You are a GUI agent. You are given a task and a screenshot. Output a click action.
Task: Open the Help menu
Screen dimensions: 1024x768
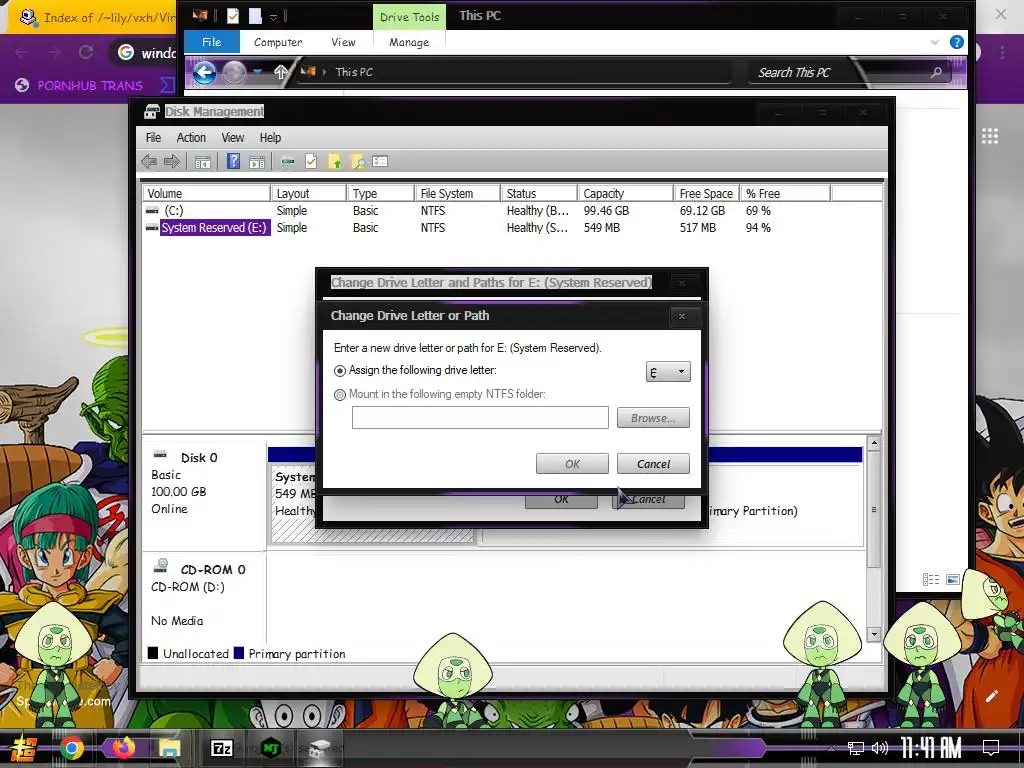(270, 138)
